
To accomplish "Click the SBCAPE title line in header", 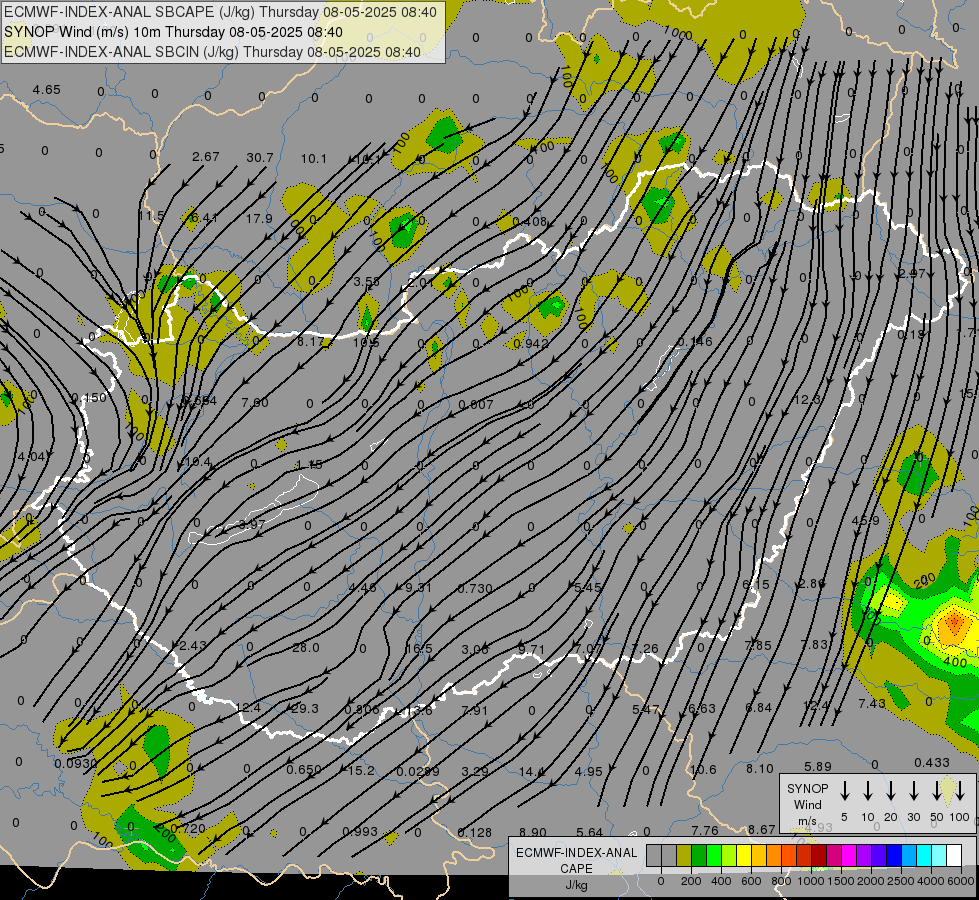I will point(220,12).
